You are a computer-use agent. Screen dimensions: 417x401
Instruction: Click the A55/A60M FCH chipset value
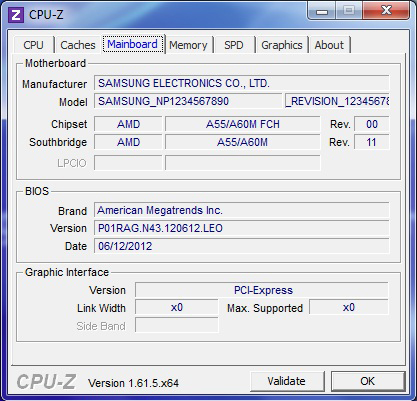click(243, 124)
